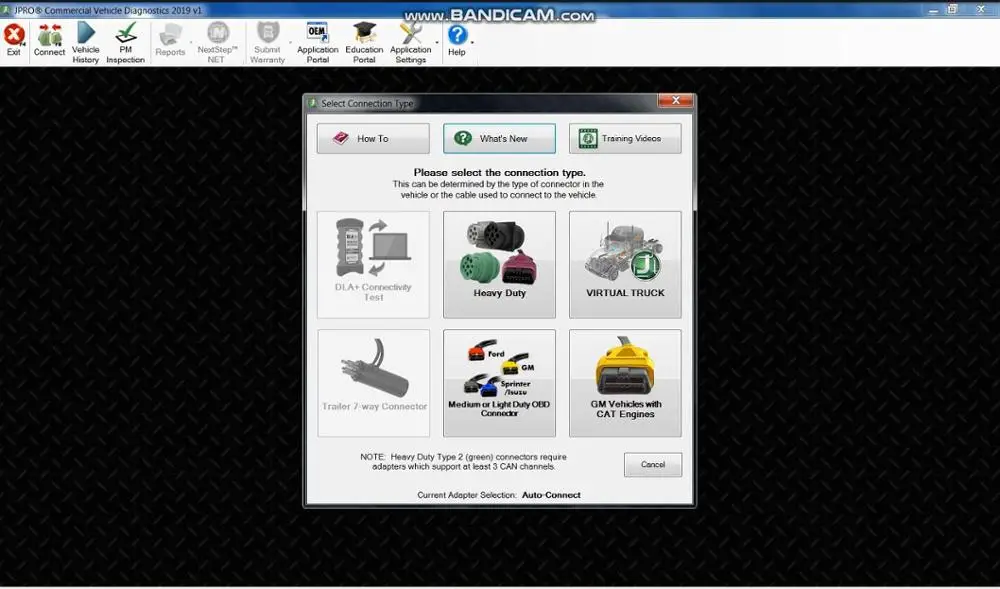Click the Exit toolbar icon

click(14, 41)
